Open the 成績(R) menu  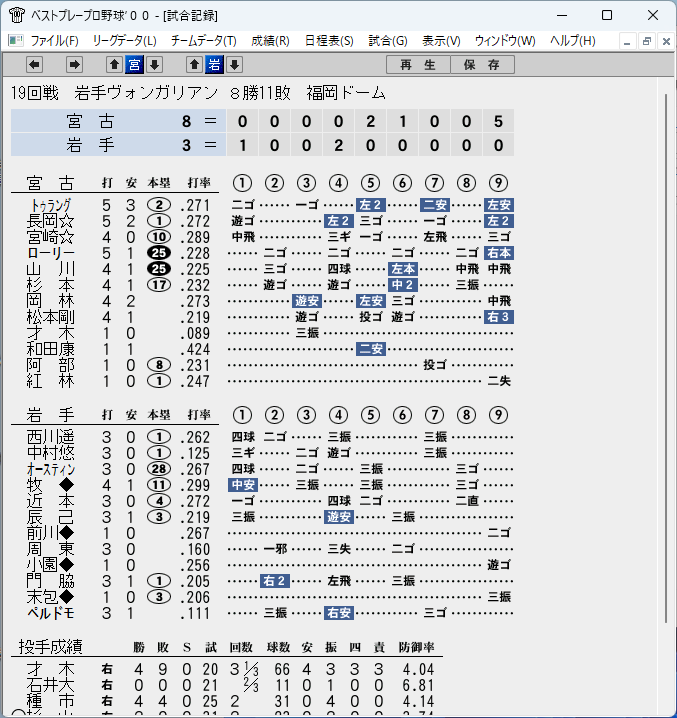coord(270,41)
